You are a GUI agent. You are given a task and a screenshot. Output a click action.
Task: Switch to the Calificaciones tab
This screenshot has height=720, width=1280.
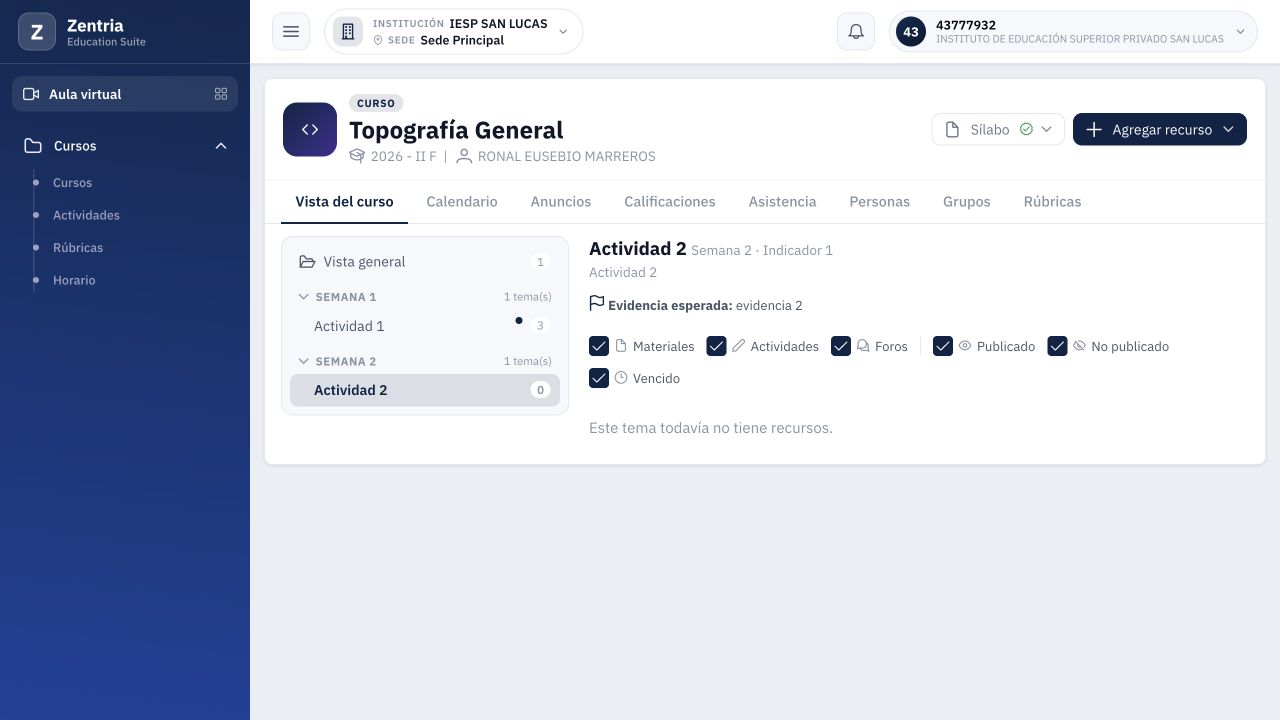[670, 202]
